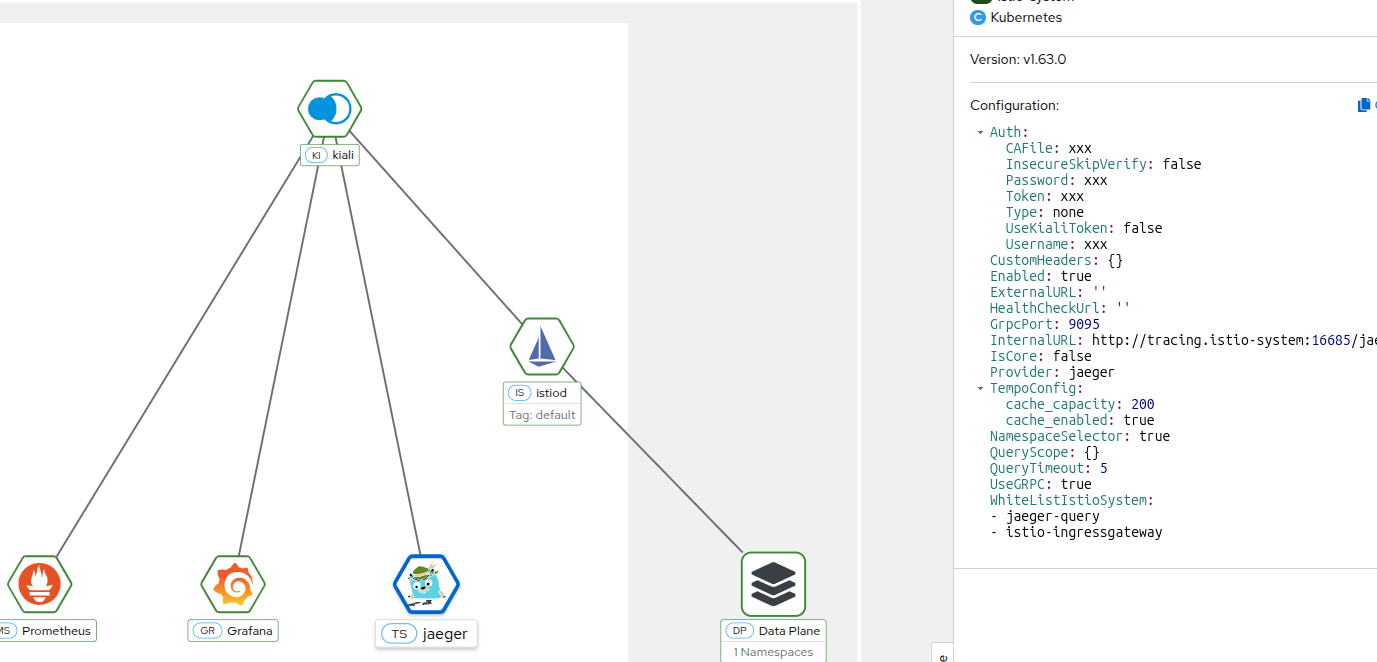Collapse the Auth section caret
The height and width of the screenshot is (662, 1377).
(980, 132)
